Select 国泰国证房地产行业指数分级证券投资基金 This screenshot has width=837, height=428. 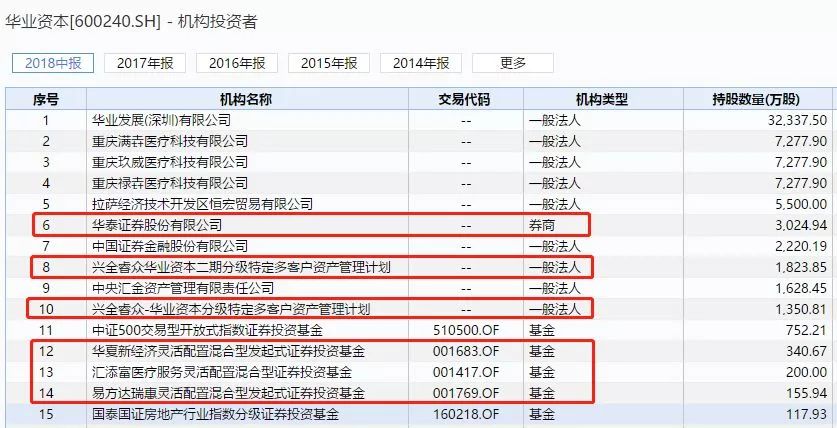coord(215,414)
